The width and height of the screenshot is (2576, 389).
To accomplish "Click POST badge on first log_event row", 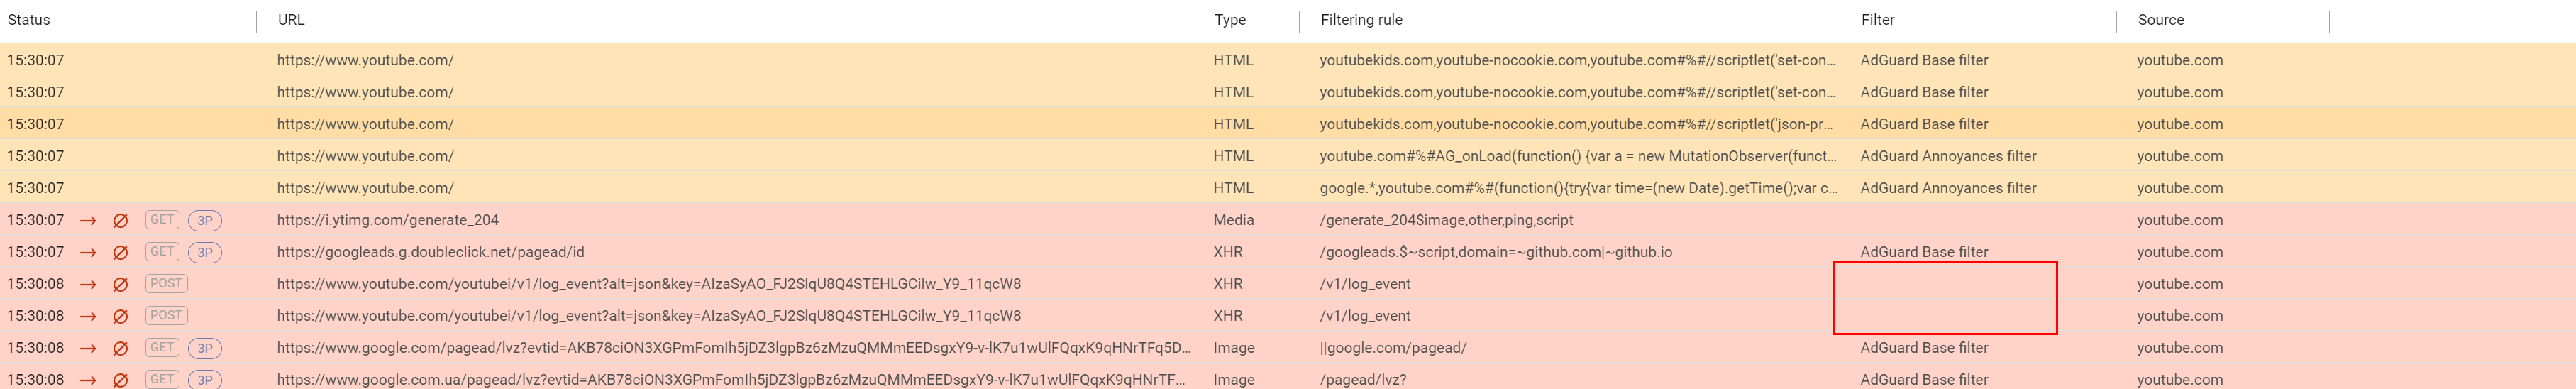I will click(166, 284).
